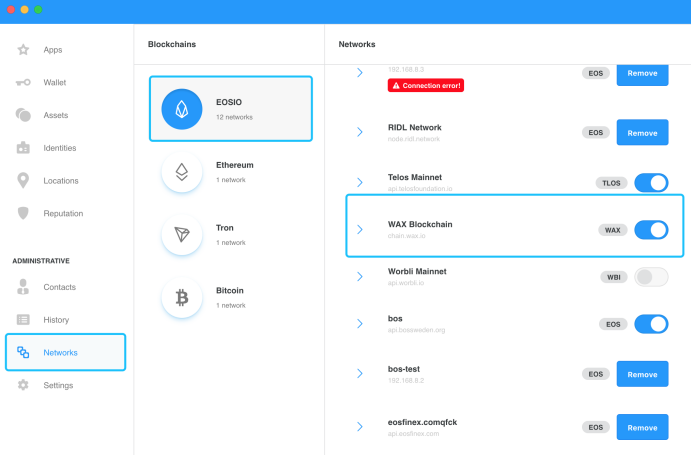Remove the eosfinex.comqfck network
The height and width of the screenshot is (455, 692).
click(x=642, y=427)
